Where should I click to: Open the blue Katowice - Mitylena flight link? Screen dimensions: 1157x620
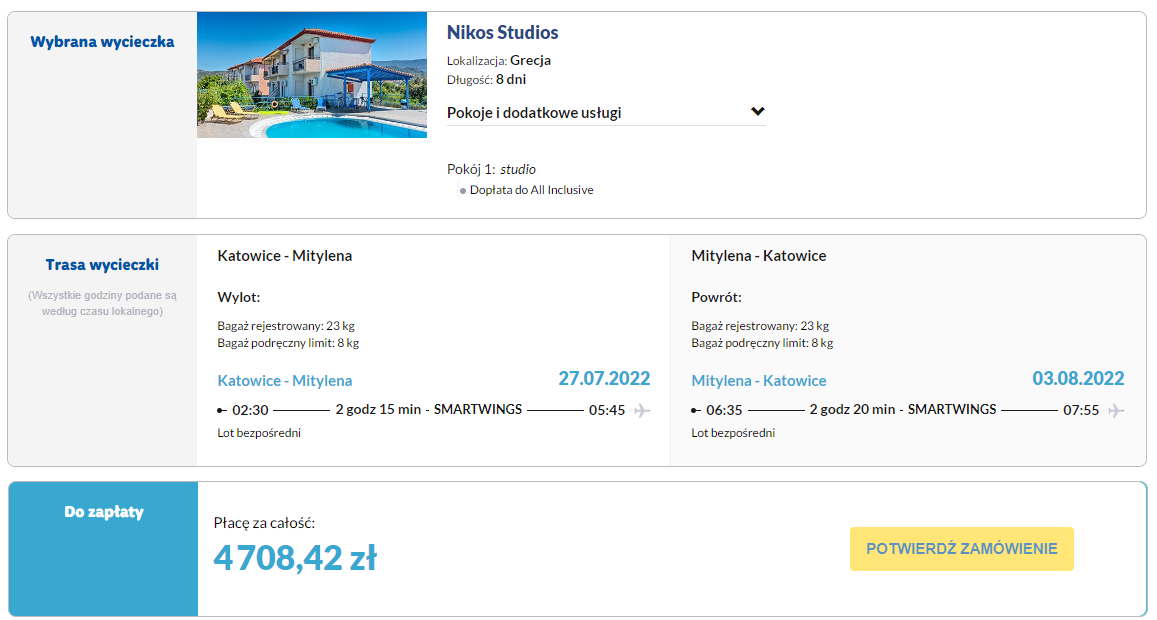(285, 381)
